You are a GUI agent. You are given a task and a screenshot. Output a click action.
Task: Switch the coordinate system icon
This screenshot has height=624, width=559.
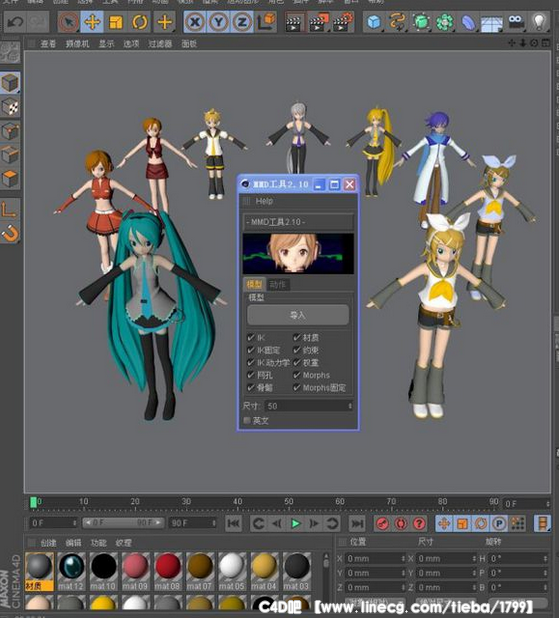(x=266, y=21)
